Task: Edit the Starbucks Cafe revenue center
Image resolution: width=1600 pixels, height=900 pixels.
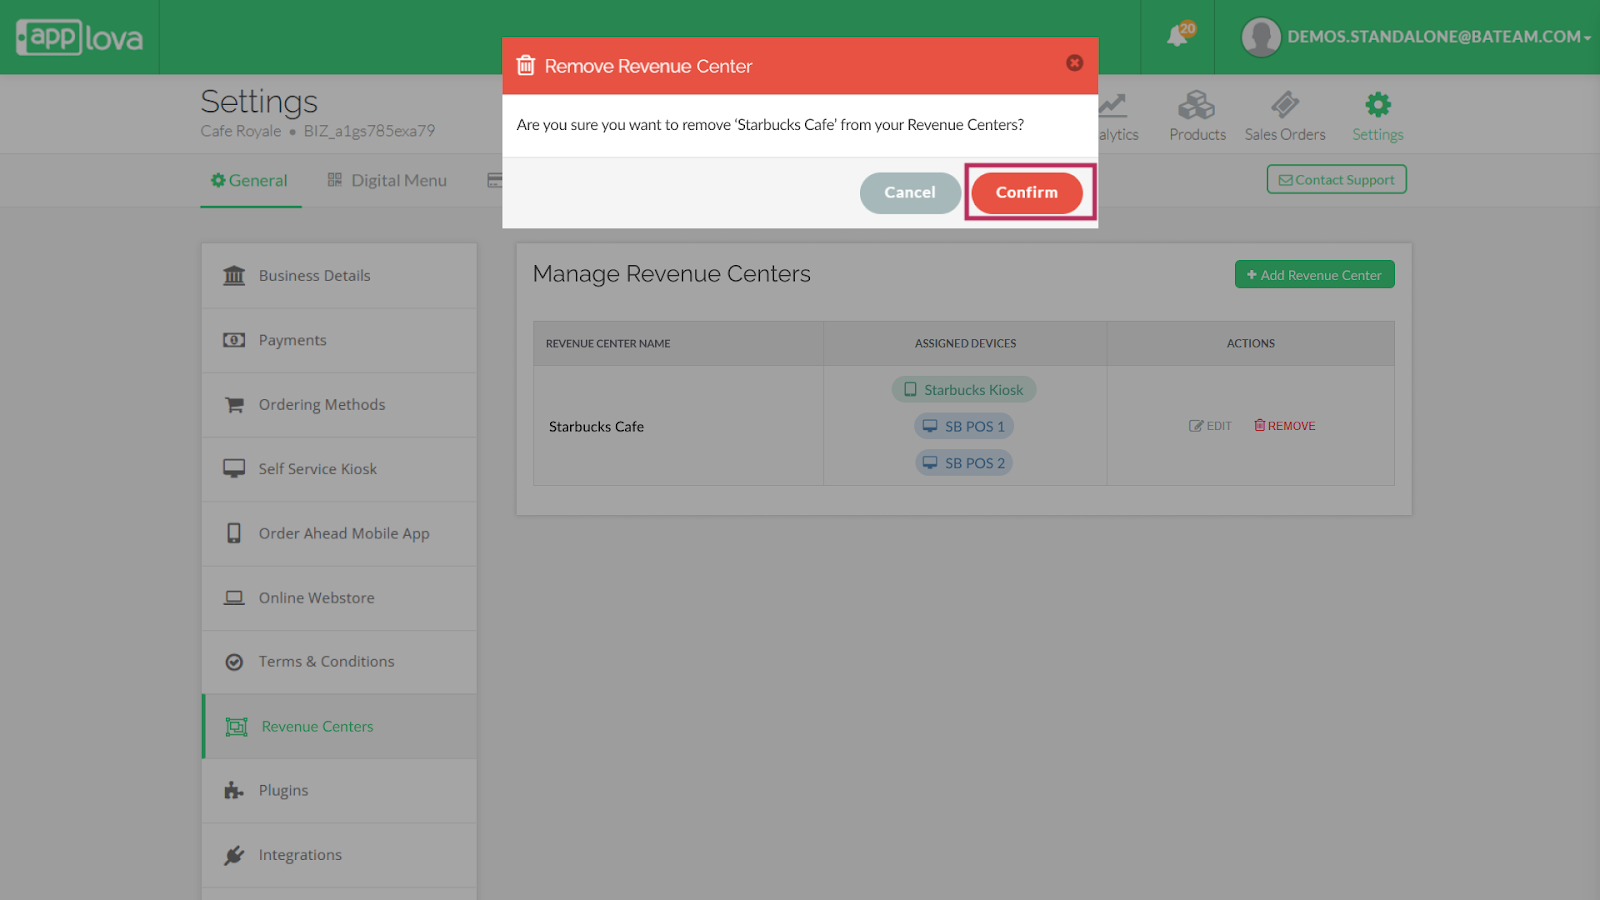Action: coord(1210,426)
